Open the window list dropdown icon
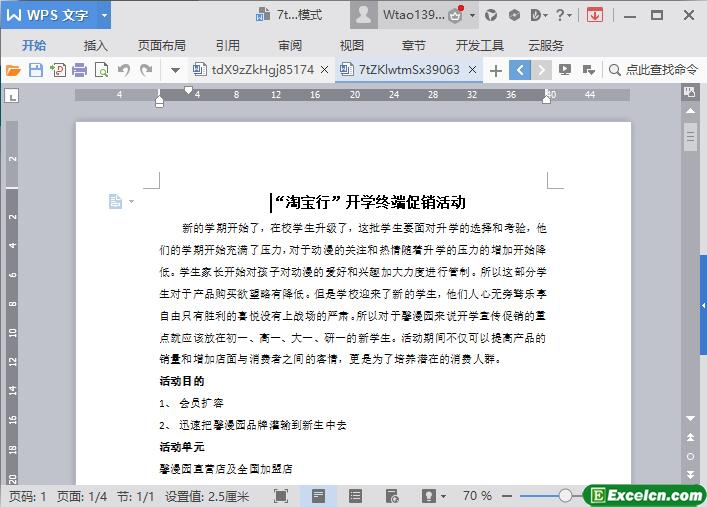707x507 pixels. pyautogui.click(x=588, y=70)
